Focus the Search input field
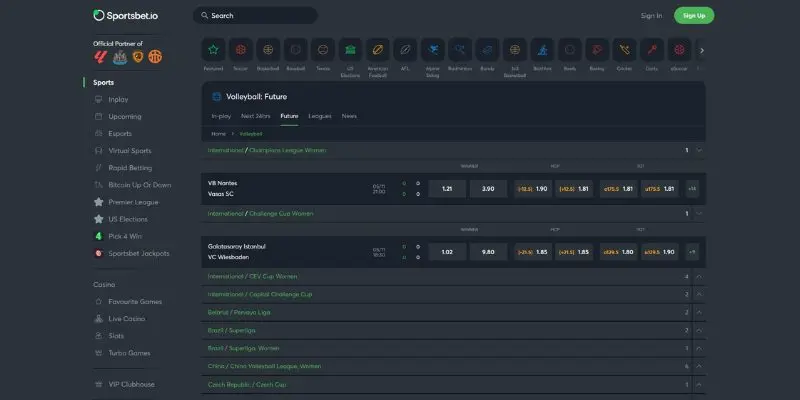Image resolution: width=800 pixels, height=400 pixels. click(x=255, y=15)
